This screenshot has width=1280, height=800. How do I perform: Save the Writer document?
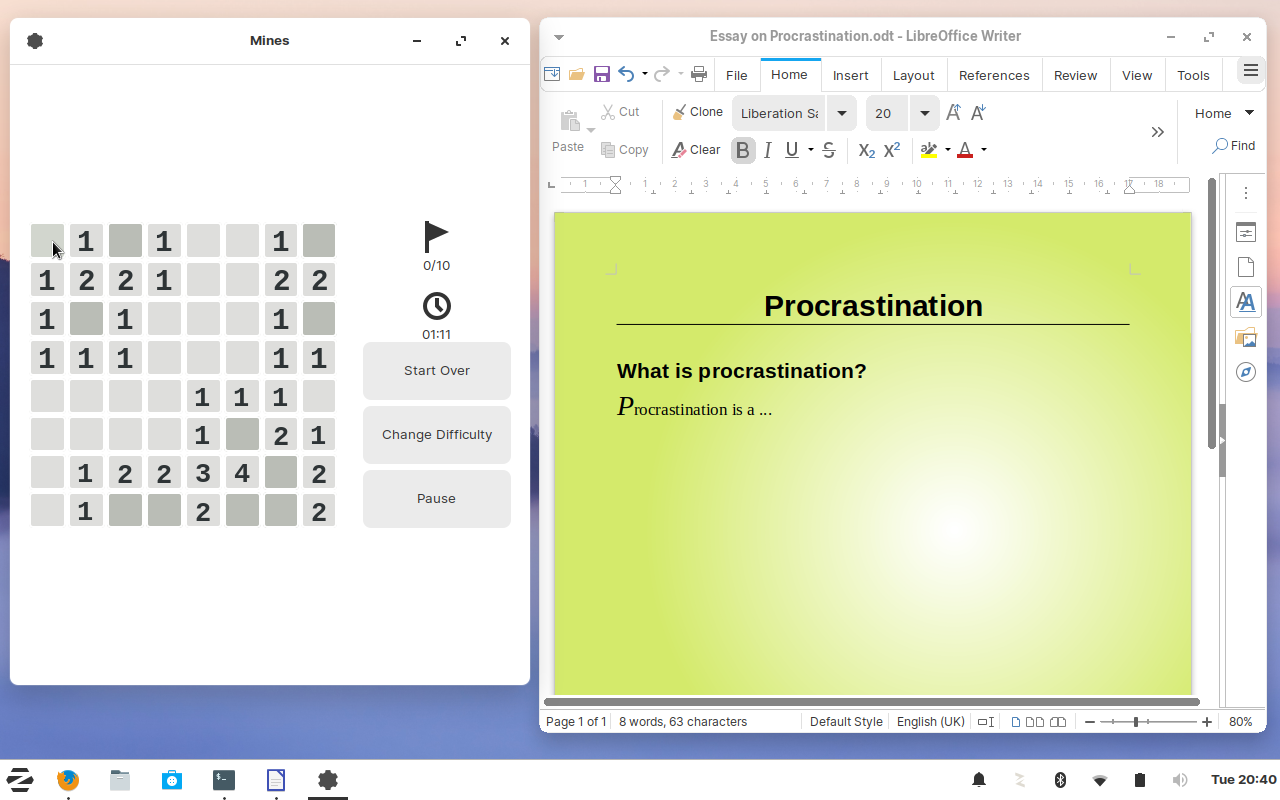601,74
